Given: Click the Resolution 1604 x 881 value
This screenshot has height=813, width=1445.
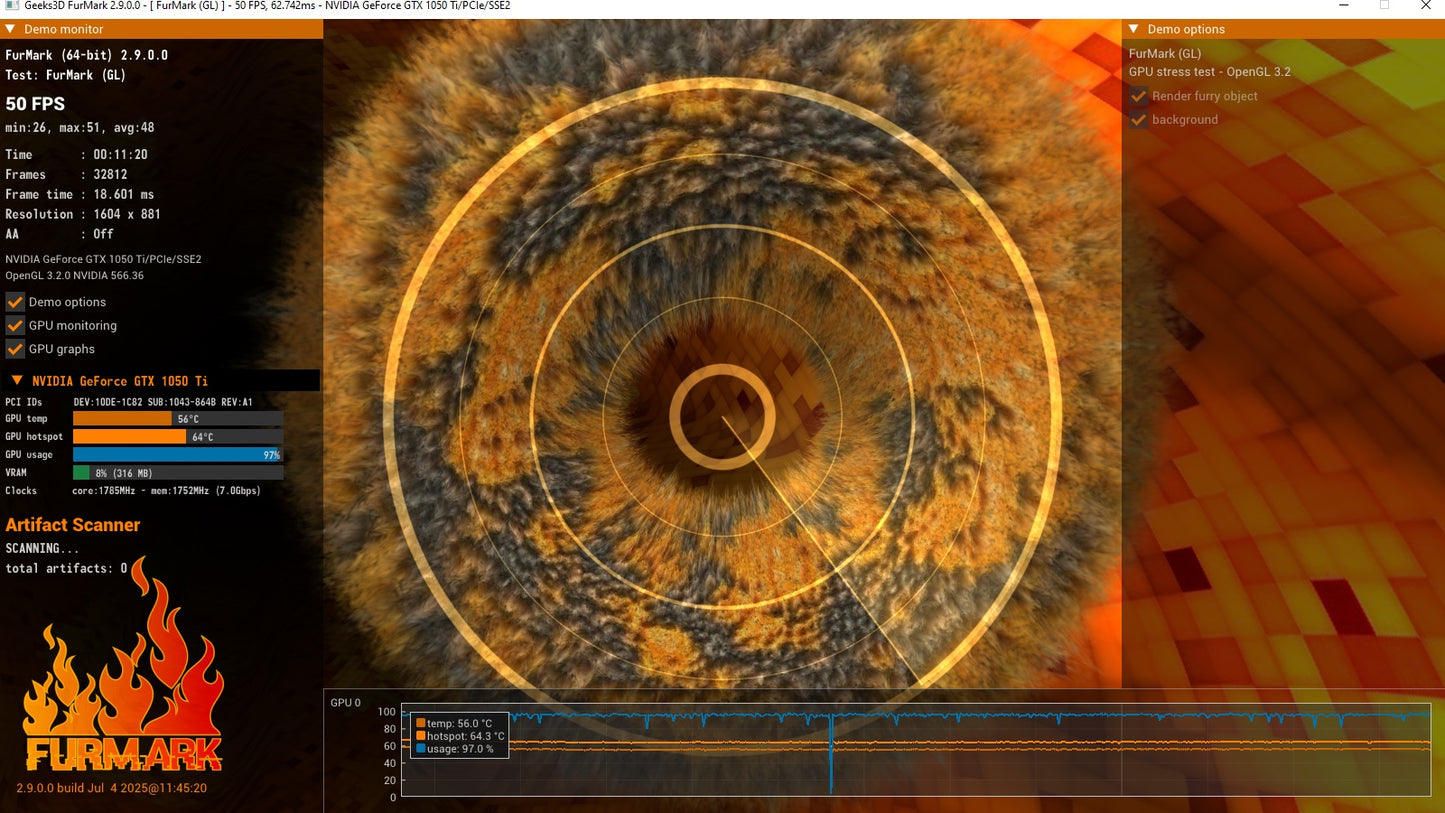Looking at the screenshot, I should tap(127, 215).
